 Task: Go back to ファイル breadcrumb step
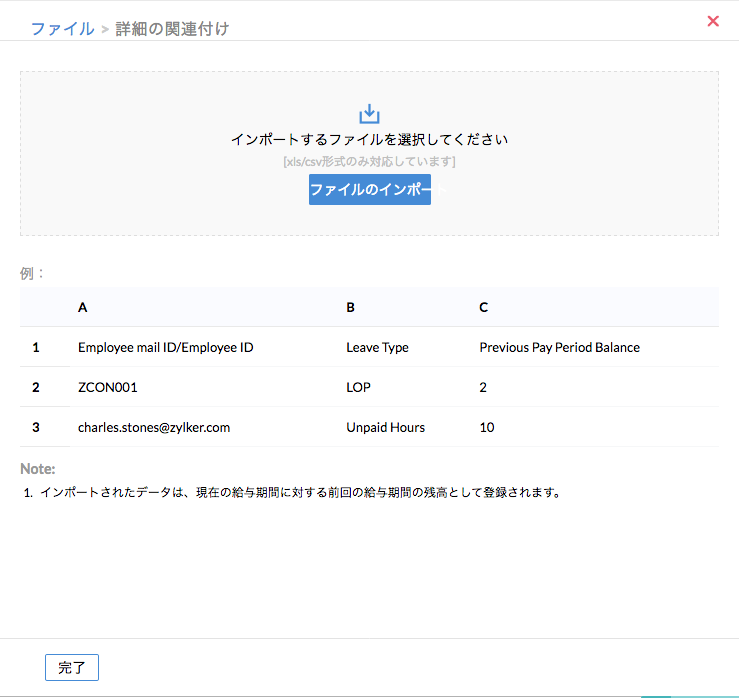[x=62, y=28]
